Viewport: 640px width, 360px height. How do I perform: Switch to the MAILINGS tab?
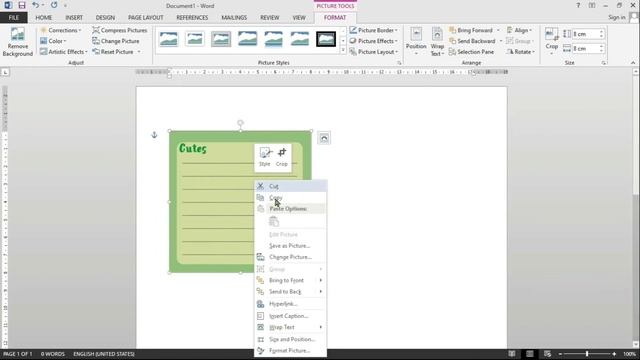234,18
